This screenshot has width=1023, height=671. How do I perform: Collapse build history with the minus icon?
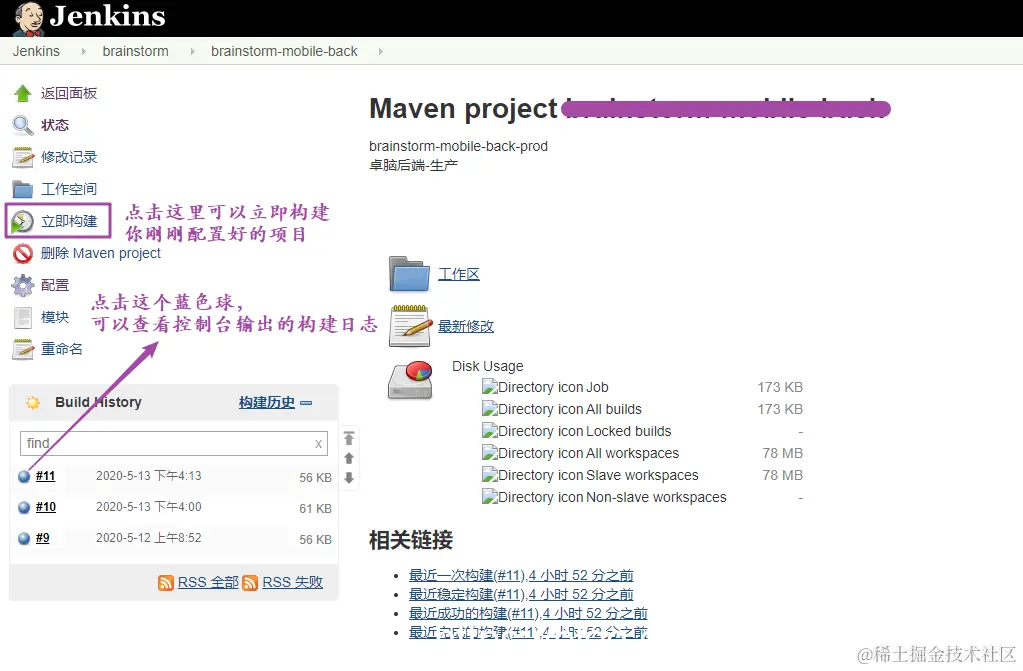click(306, 403)
